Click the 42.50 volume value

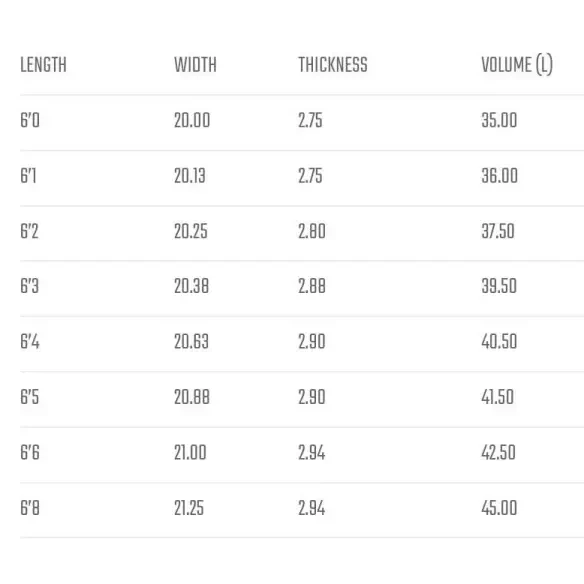tap(498, 453)
